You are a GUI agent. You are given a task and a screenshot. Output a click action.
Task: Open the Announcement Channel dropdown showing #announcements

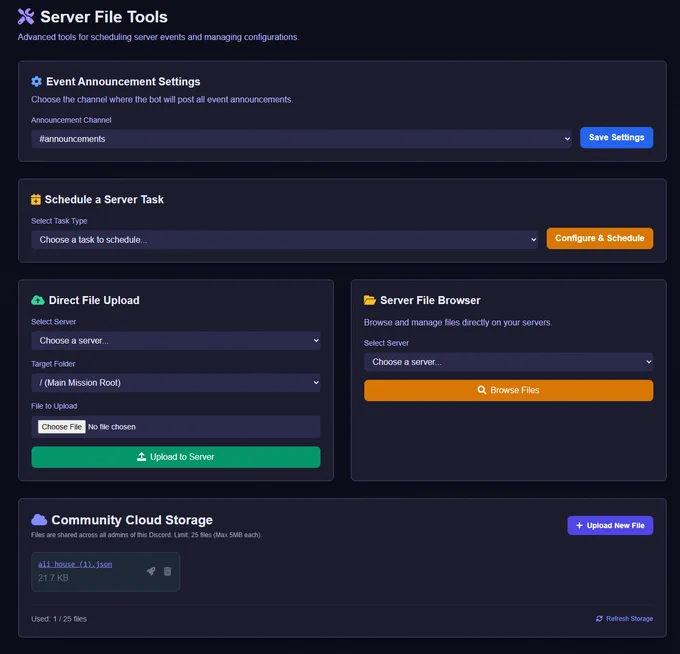(x=301, y=139)
